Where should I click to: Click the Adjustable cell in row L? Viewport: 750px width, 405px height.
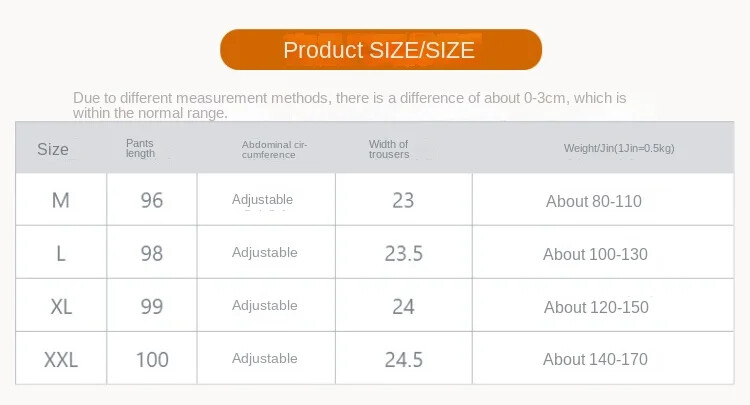(x=265, y=253)
